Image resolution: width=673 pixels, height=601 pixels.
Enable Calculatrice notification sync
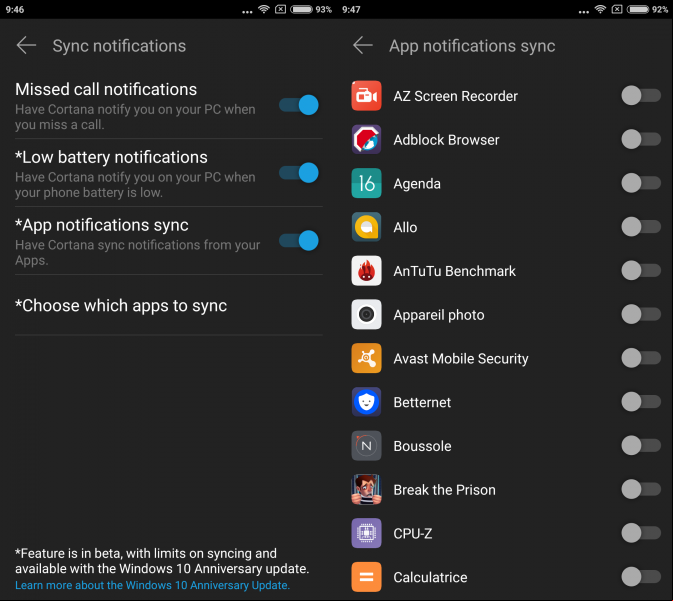tap(641, 577)
